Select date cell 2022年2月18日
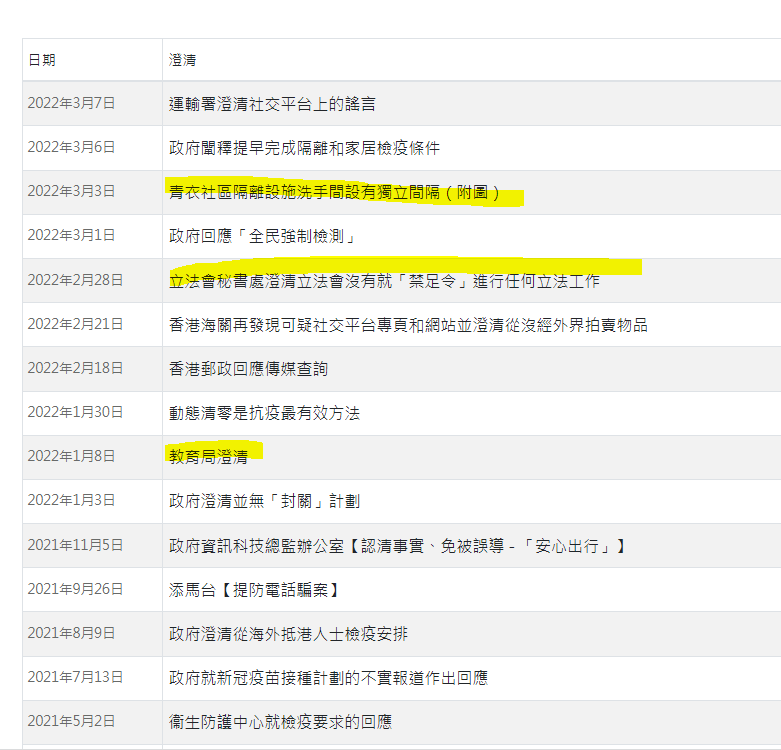Image resolution: width=781 pixels, height=750 pixels. pos(92,368)
